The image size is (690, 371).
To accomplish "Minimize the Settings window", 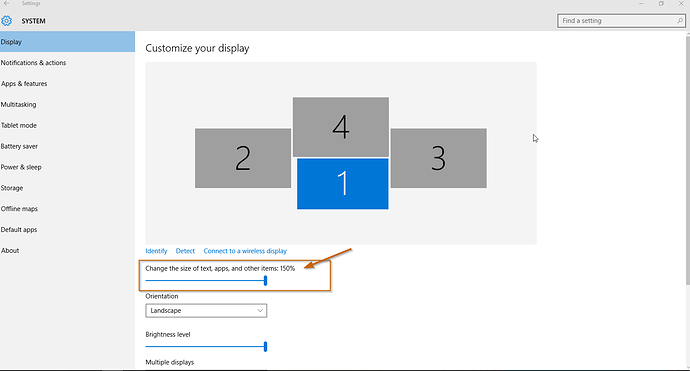I will pyautogui.click(x=641, y=4).
